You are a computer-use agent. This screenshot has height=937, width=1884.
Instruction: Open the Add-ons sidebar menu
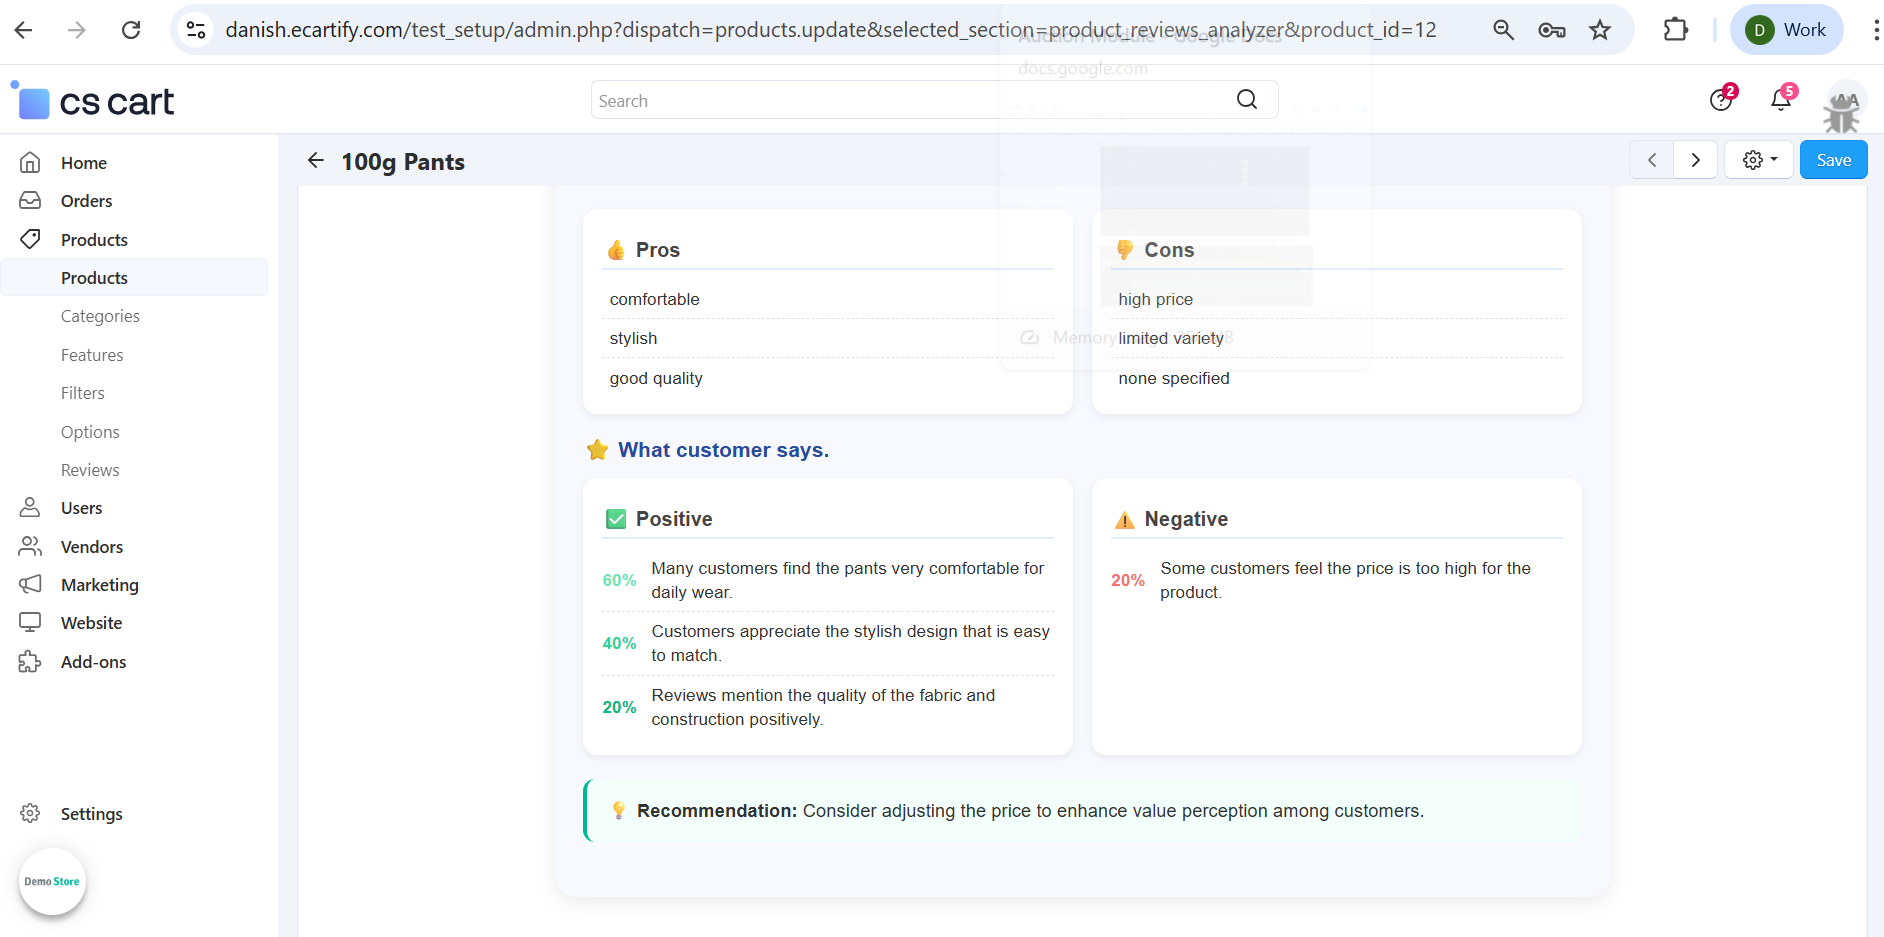click(x=93, y=662)
